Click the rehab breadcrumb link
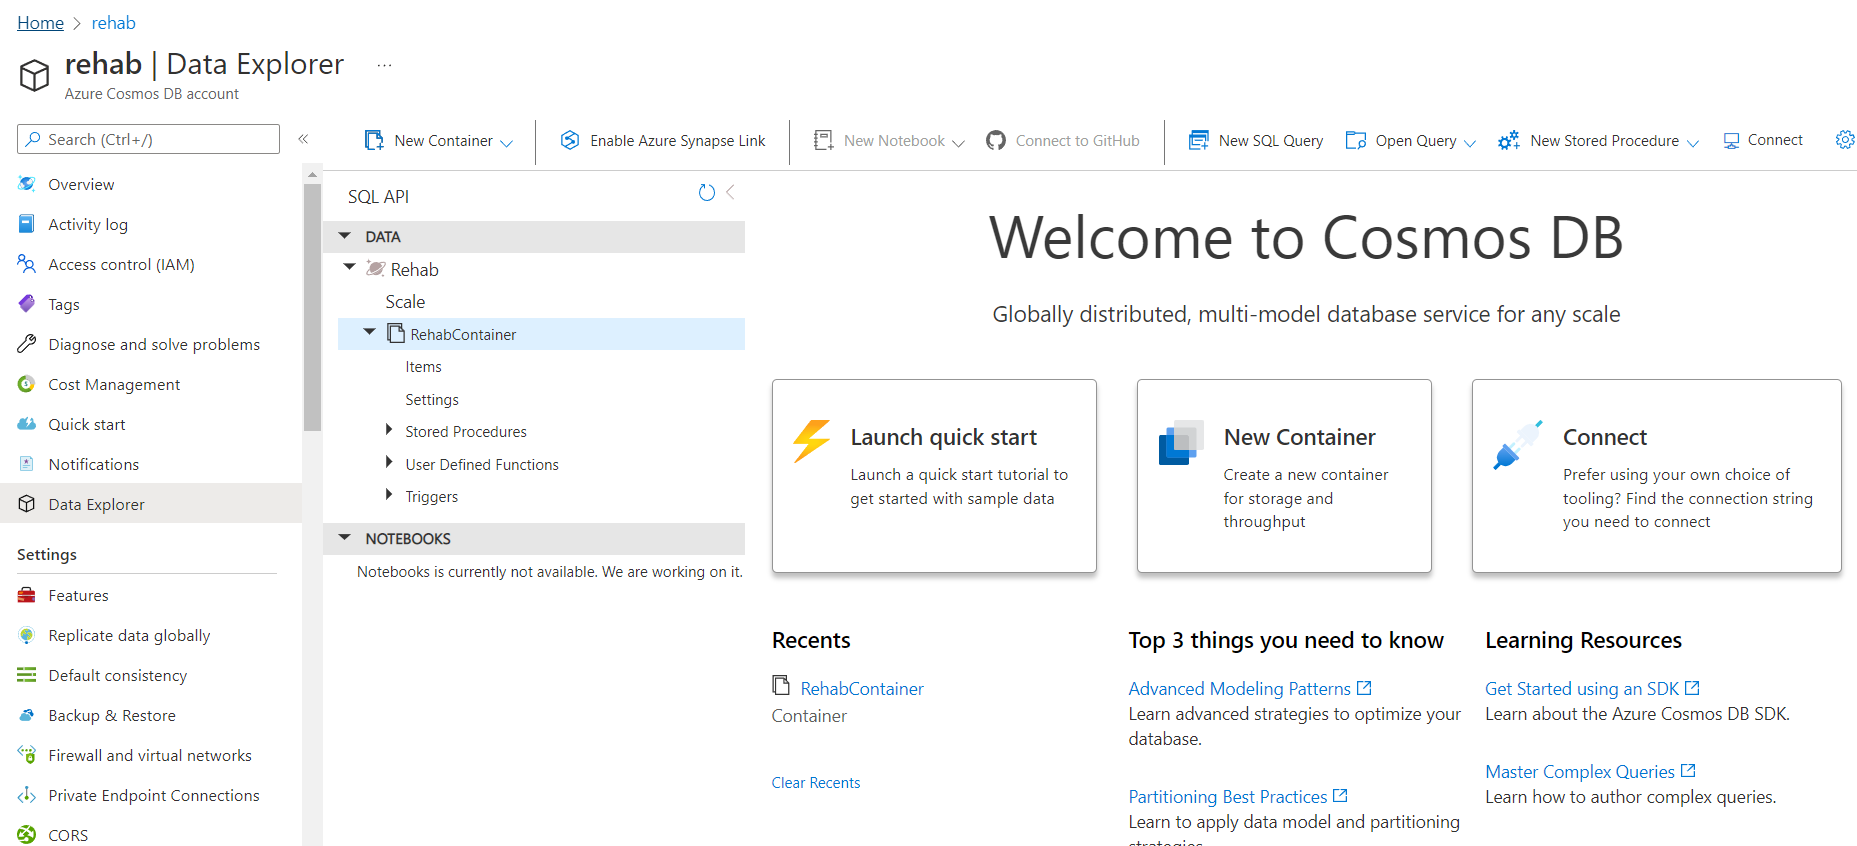This screenshot has height=846, width=1857. (x=113, y=23)
